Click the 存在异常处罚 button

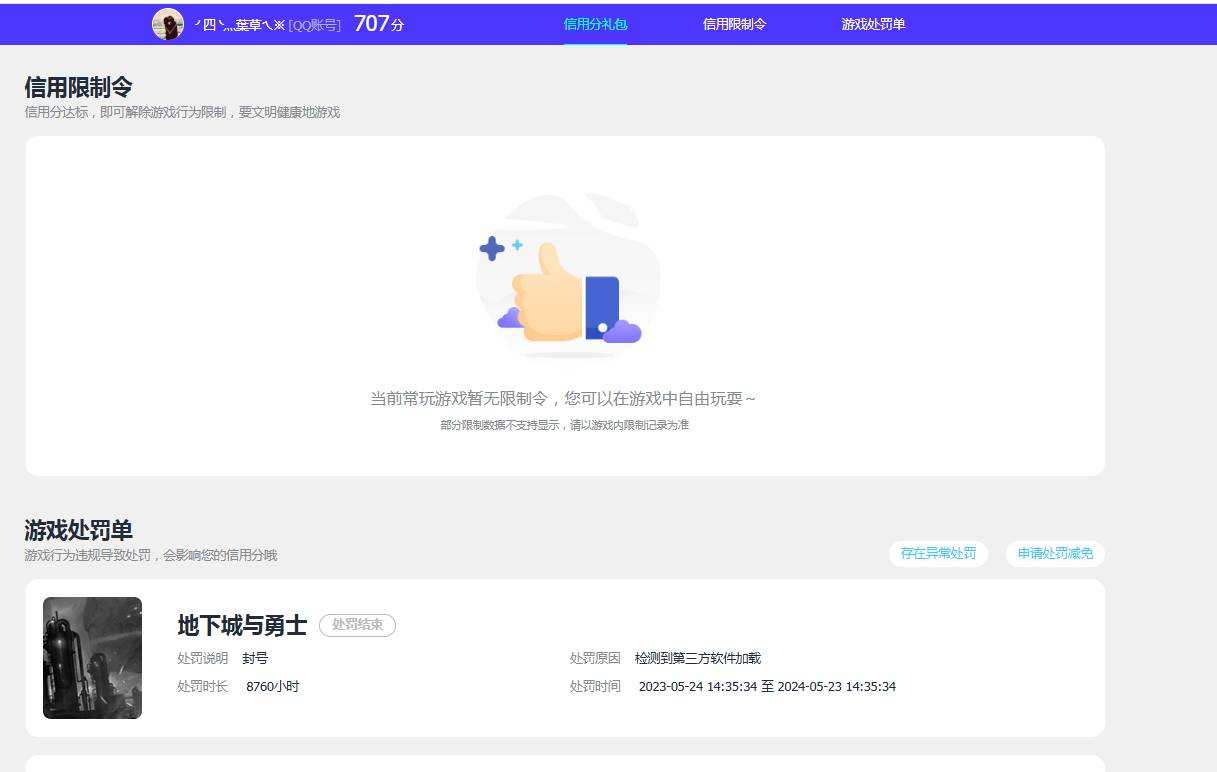938,553
